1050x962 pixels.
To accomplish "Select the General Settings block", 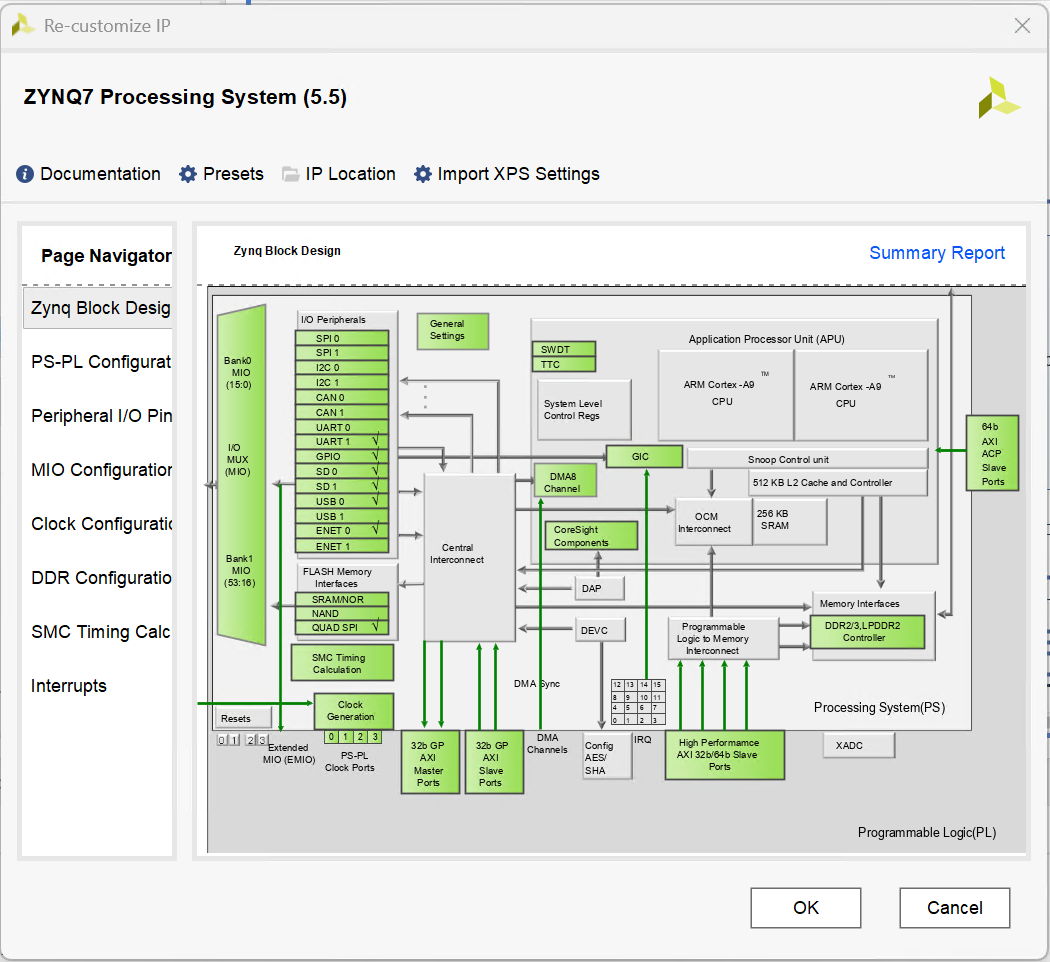I will [x=452, y=331].
